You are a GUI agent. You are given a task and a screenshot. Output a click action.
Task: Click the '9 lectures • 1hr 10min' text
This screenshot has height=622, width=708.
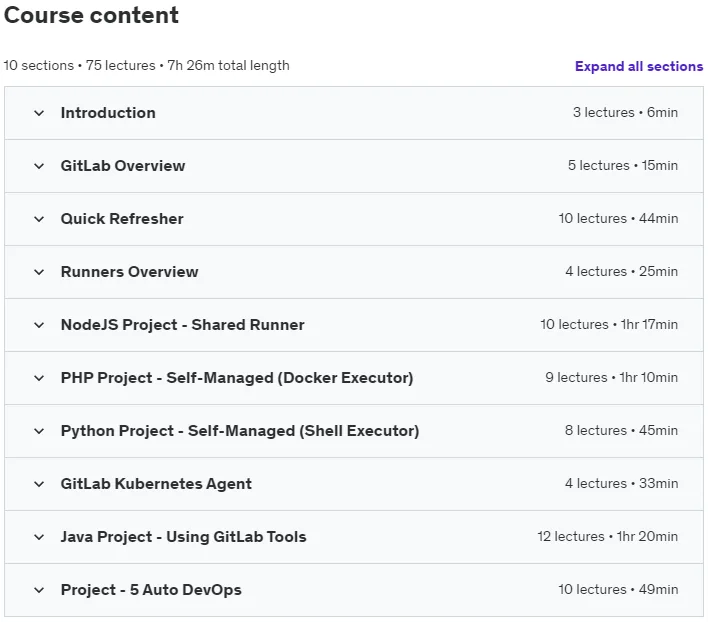pos(611,377)
